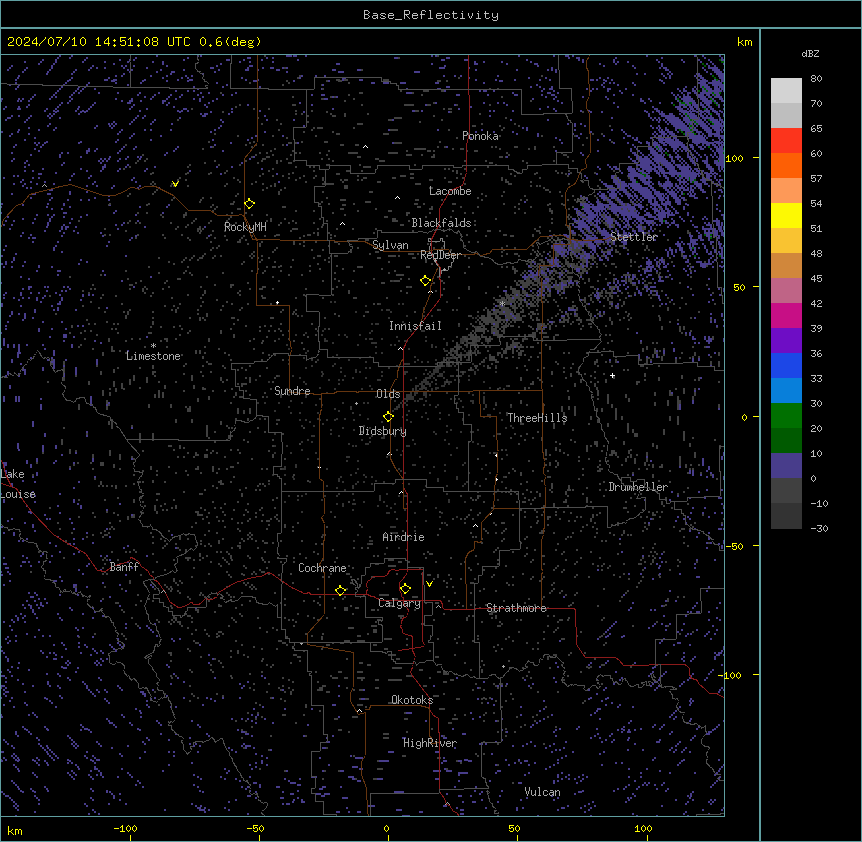Select the Drumheller label
The height and width of the screenshot is (842, 862).
pos(638,487)
